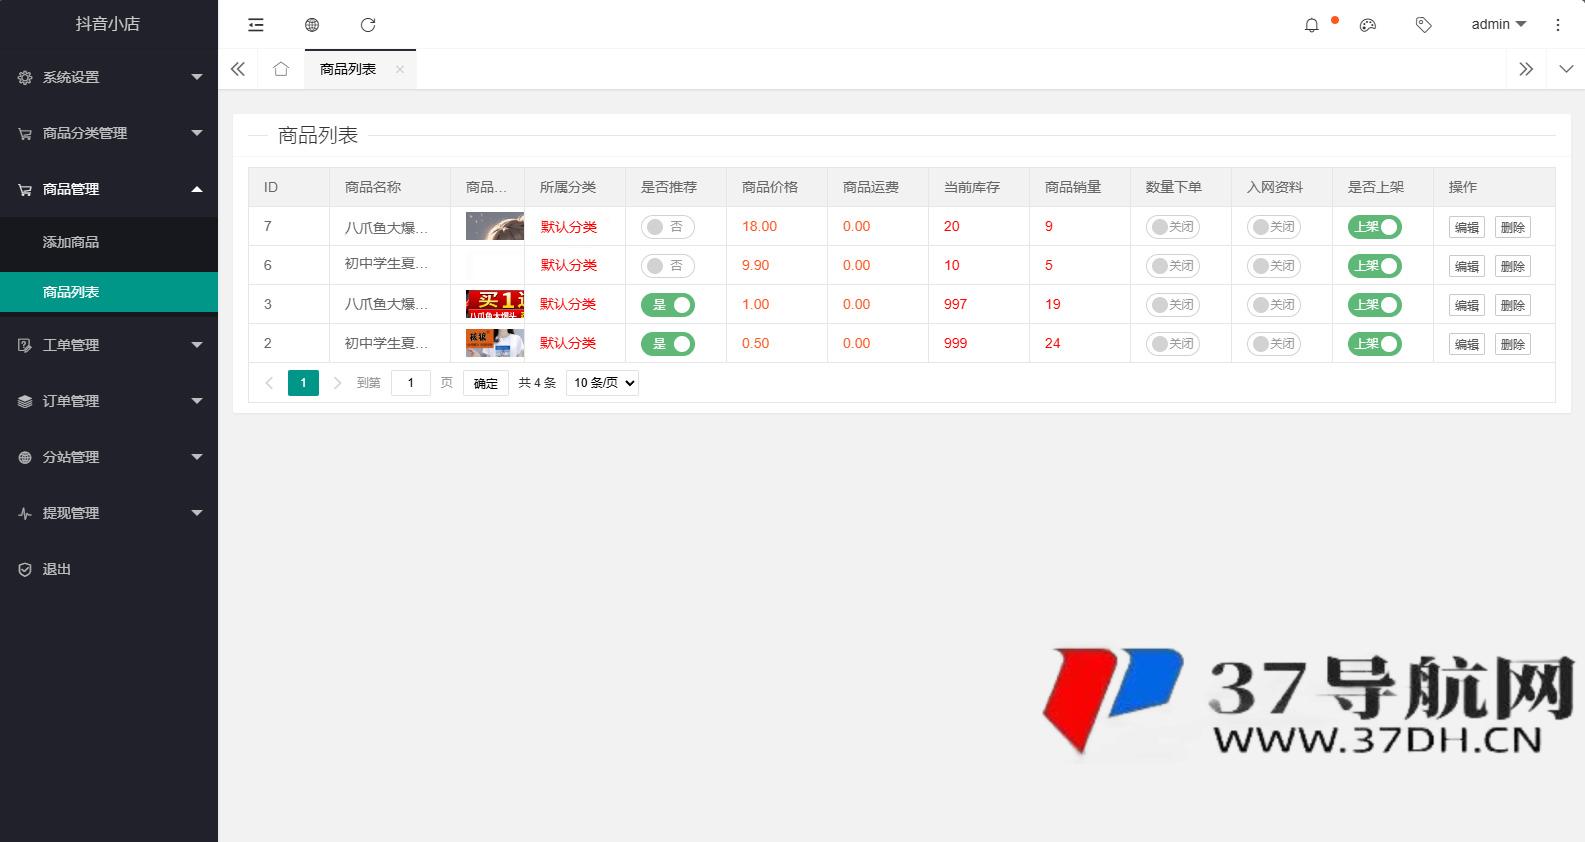Open the admin user dropdown
Image resolution: width=1585 pixels, height=842 pixels.
1498,24
